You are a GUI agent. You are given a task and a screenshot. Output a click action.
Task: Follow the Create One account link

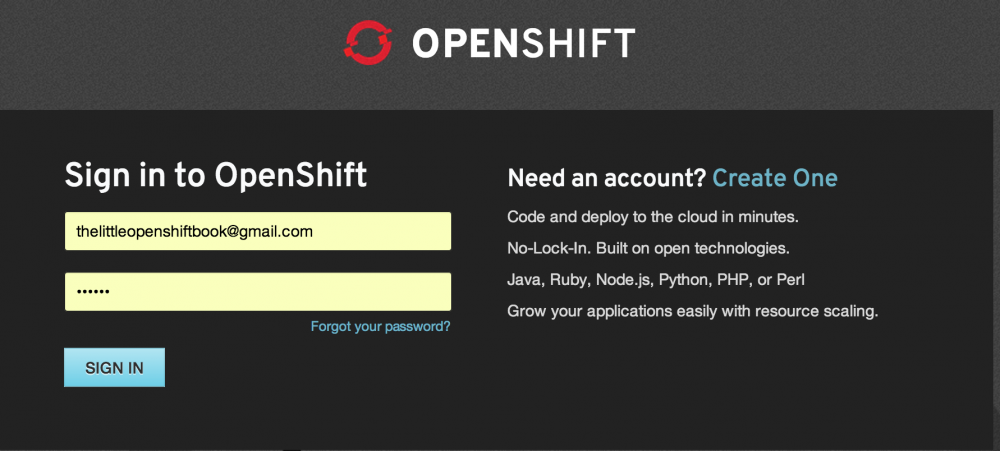pyautogui.click(x=775, y=178)
